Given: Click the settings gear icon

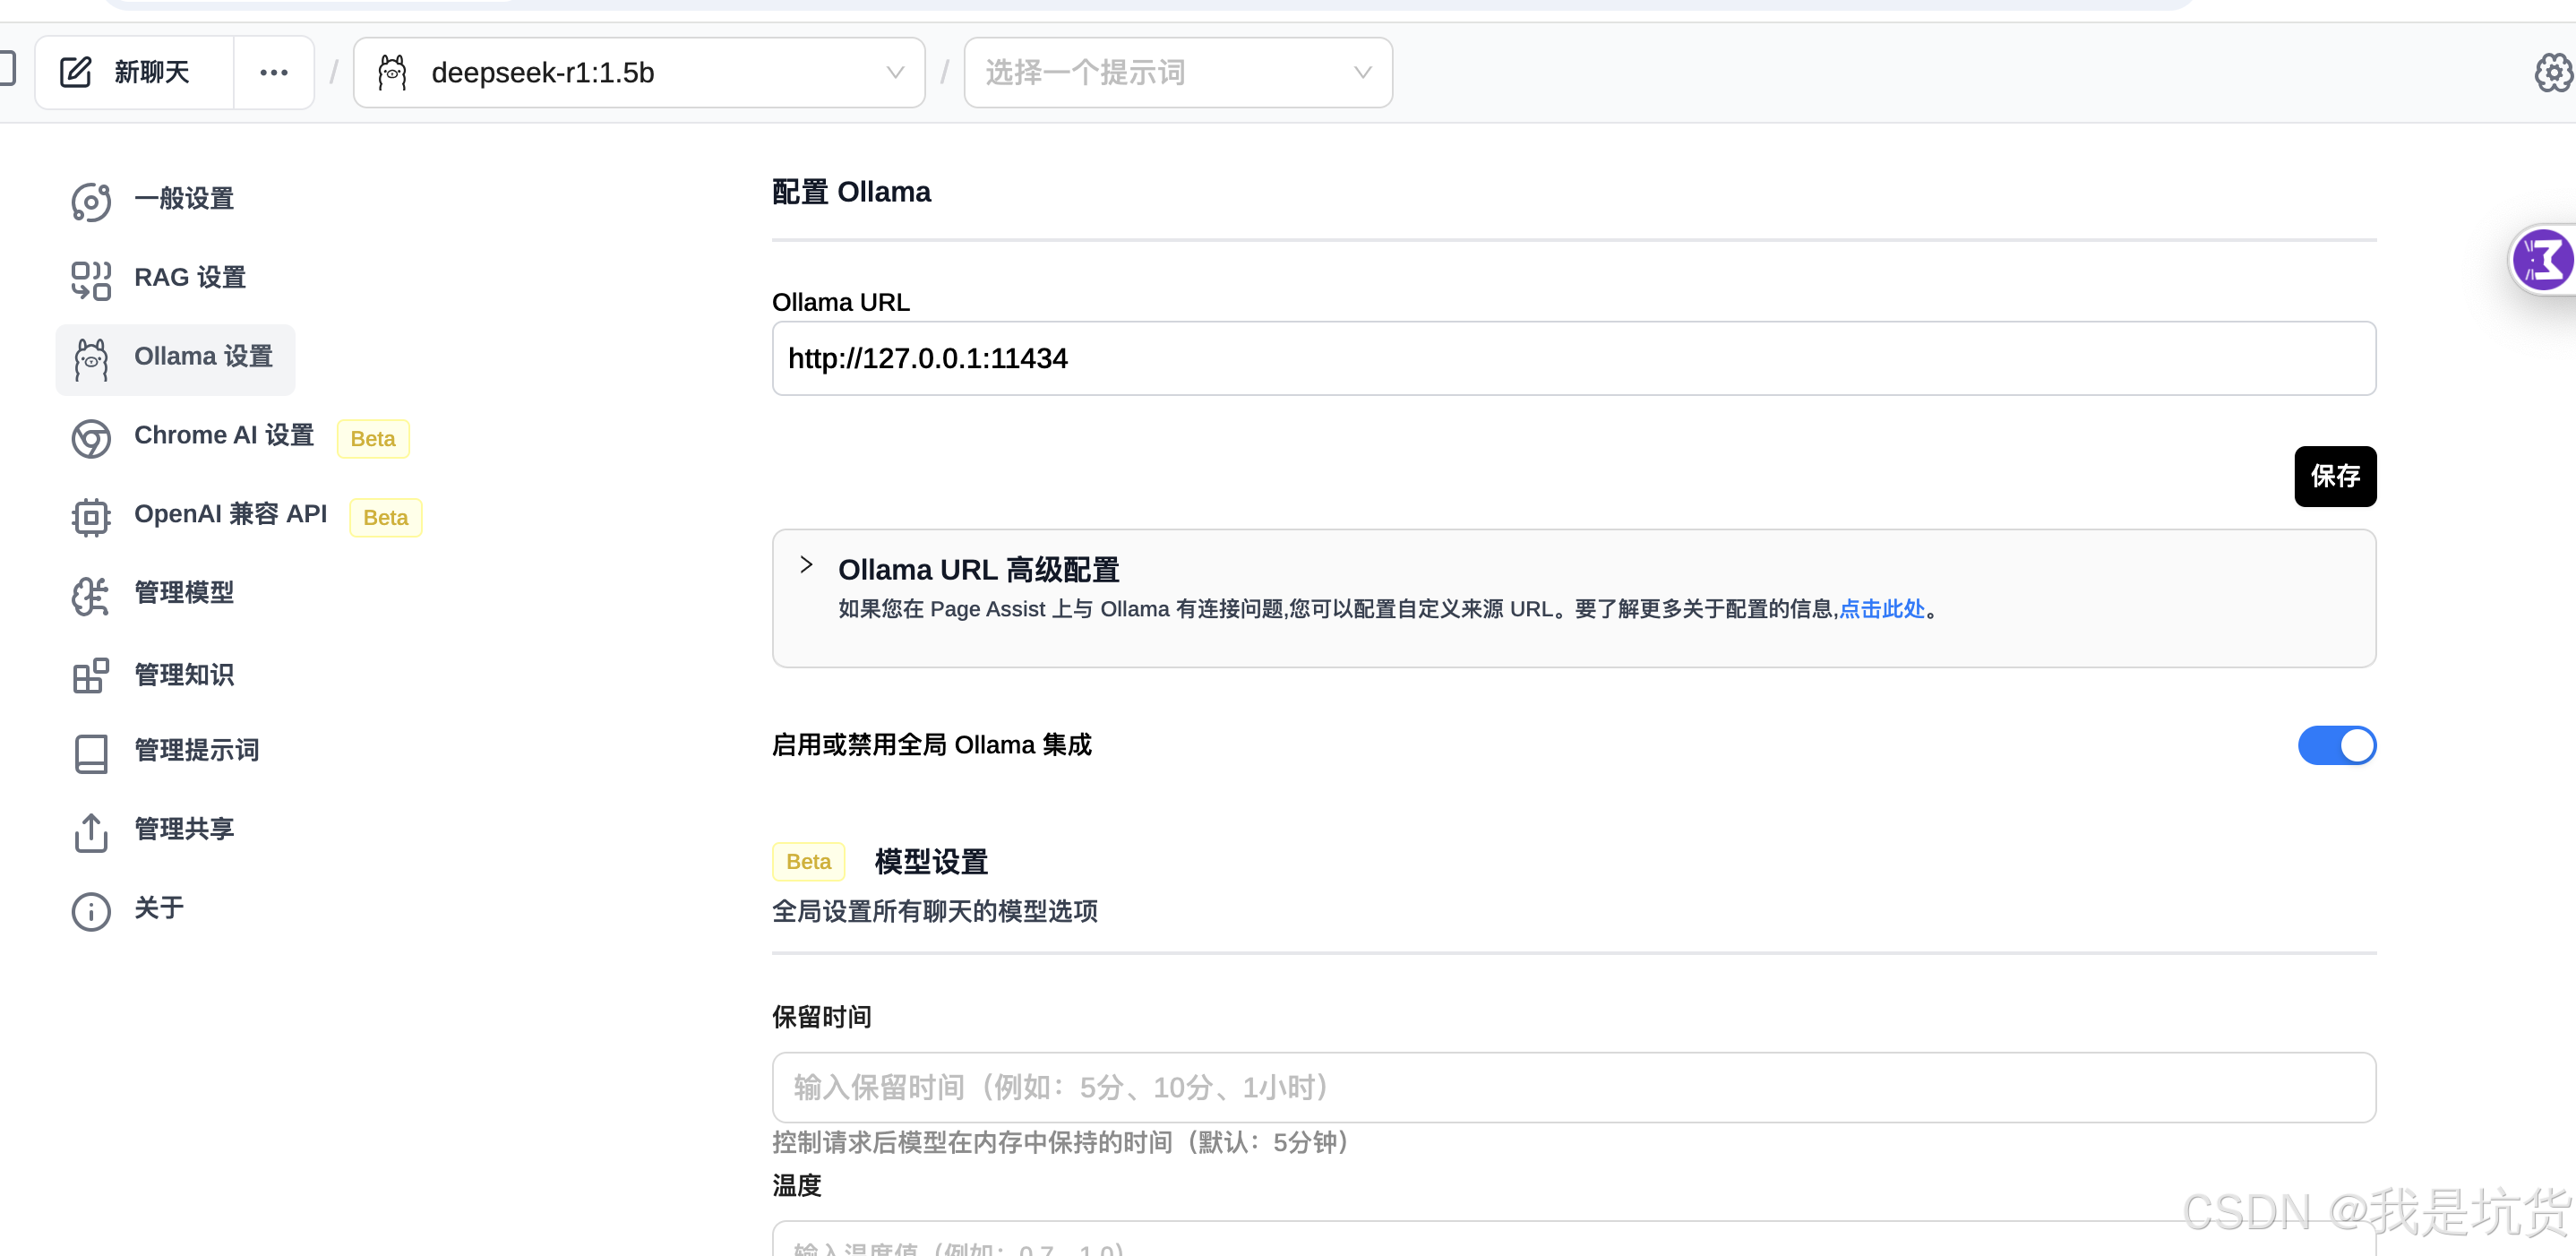Looking at the screenshot, I should 2553,72.
